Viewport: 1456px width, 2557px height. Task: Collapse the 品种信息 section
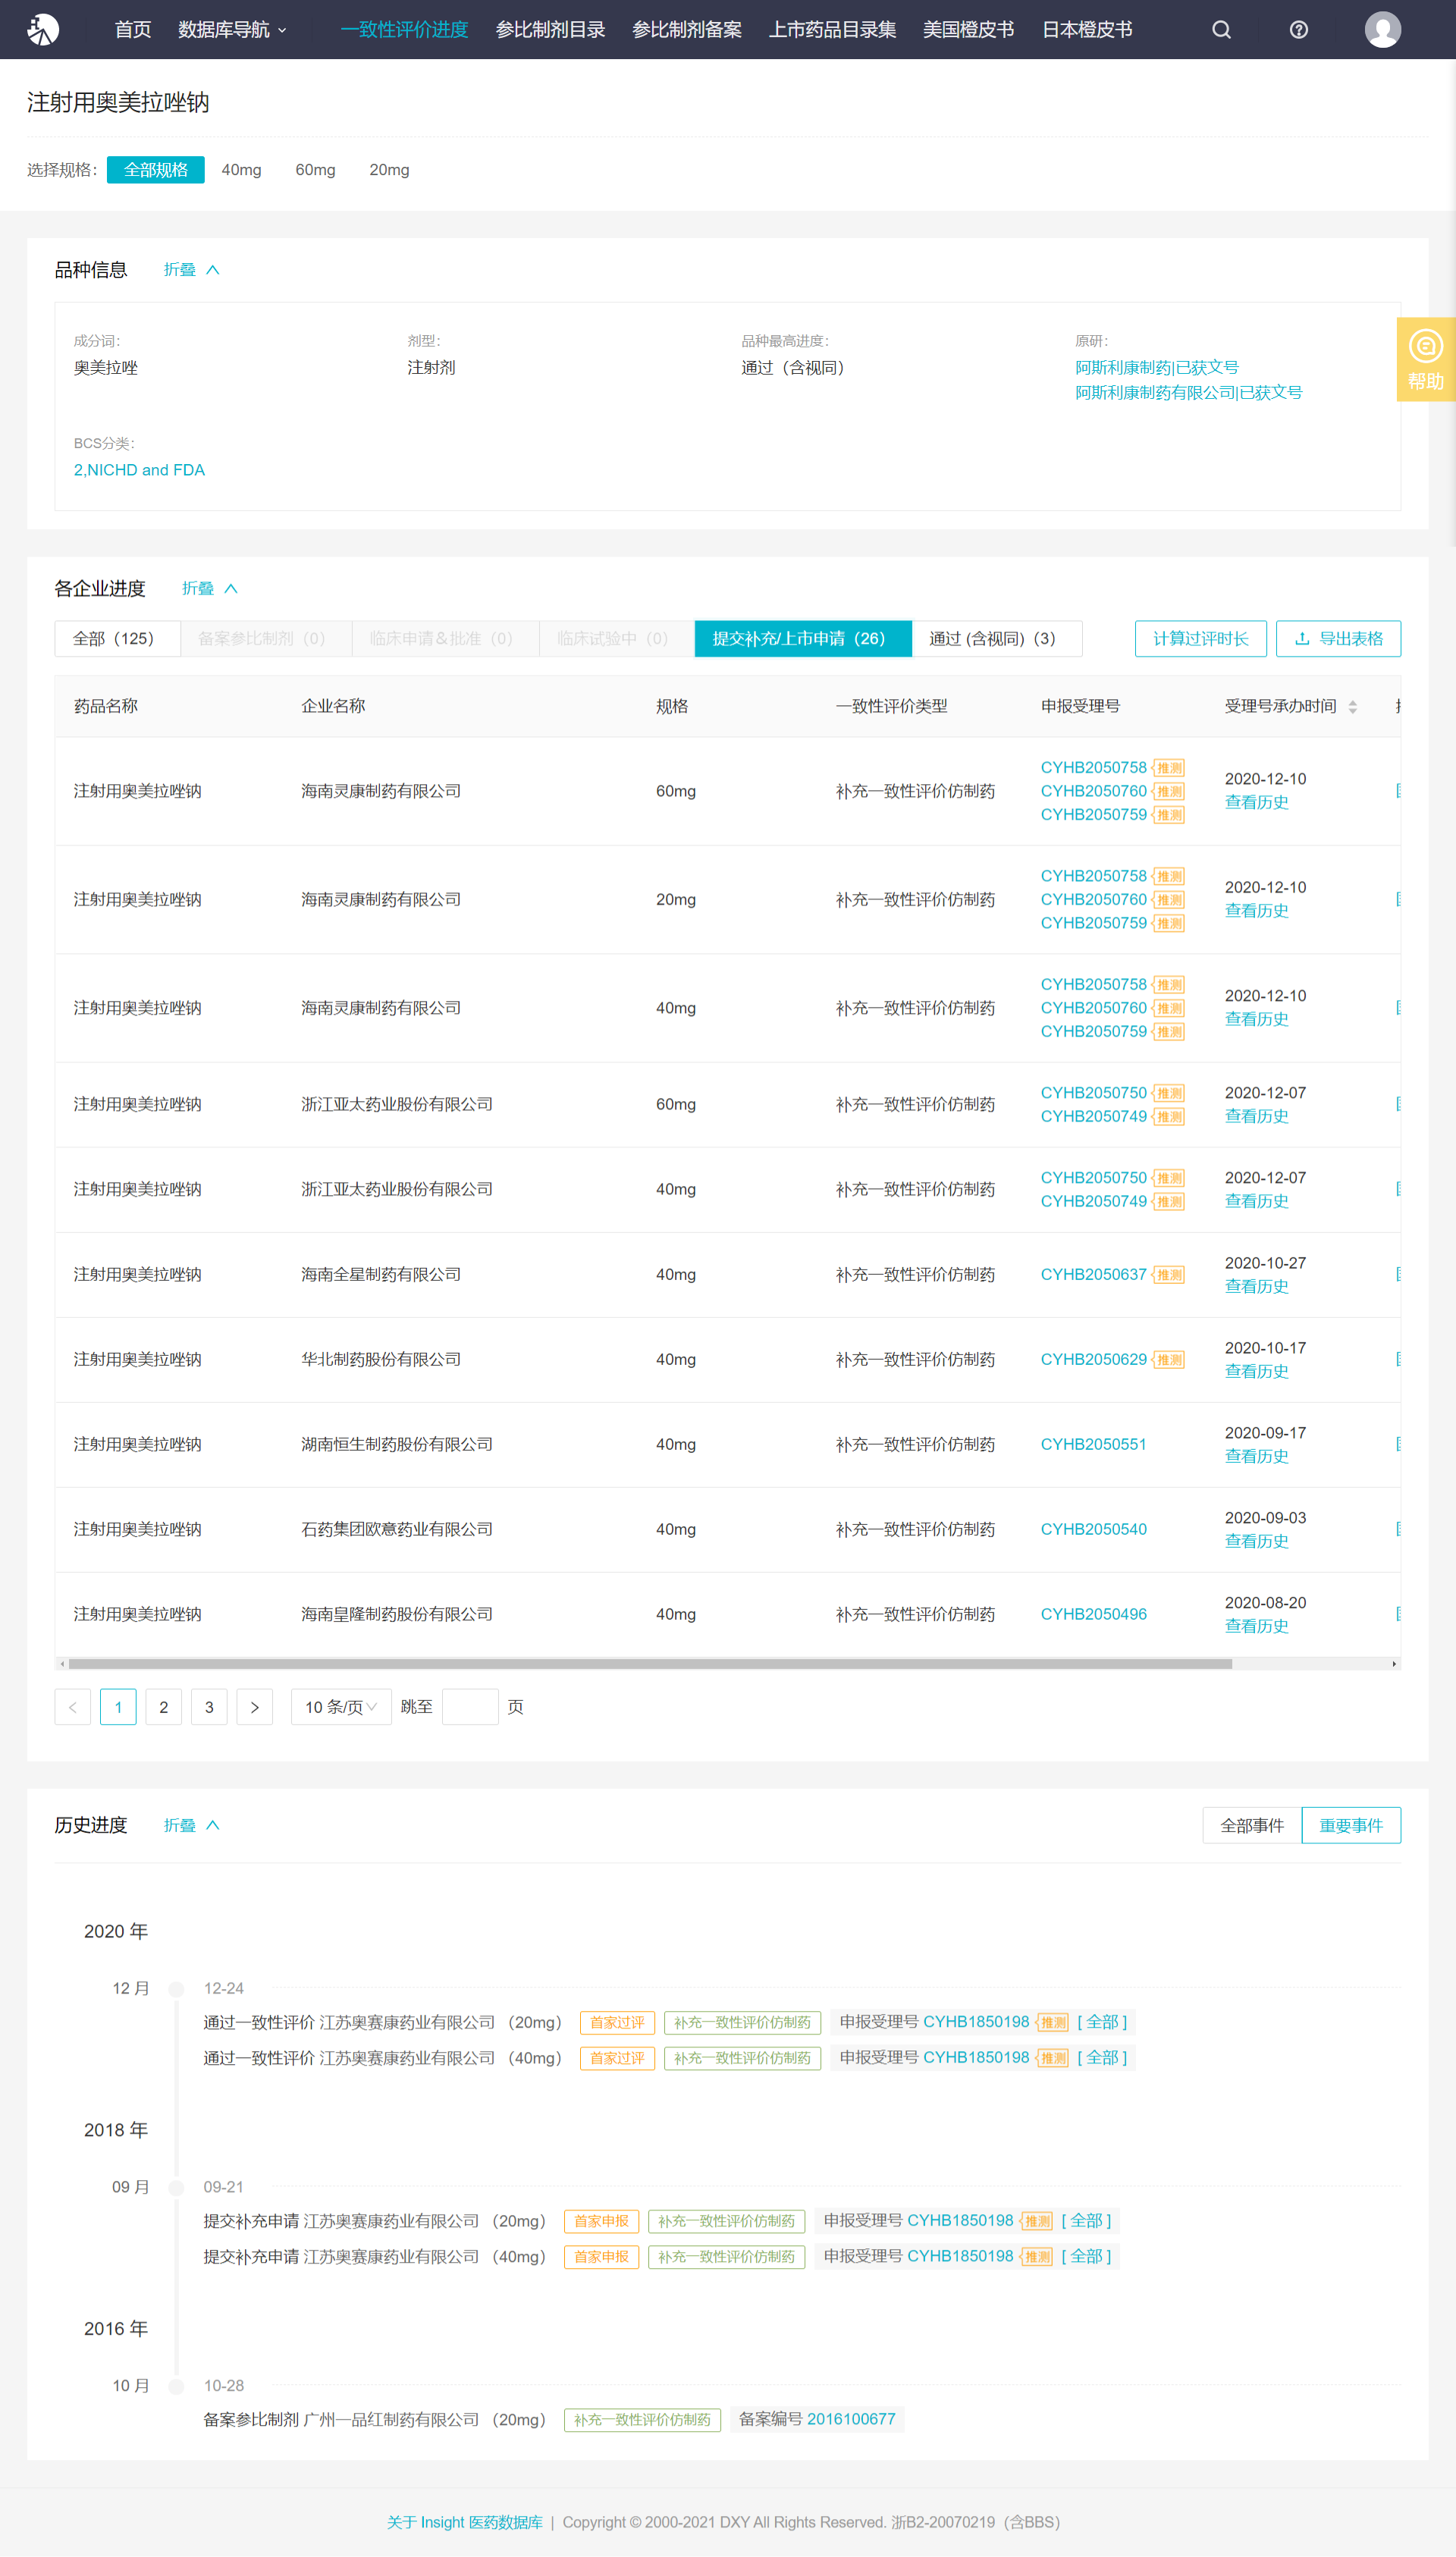click(191, 270)
